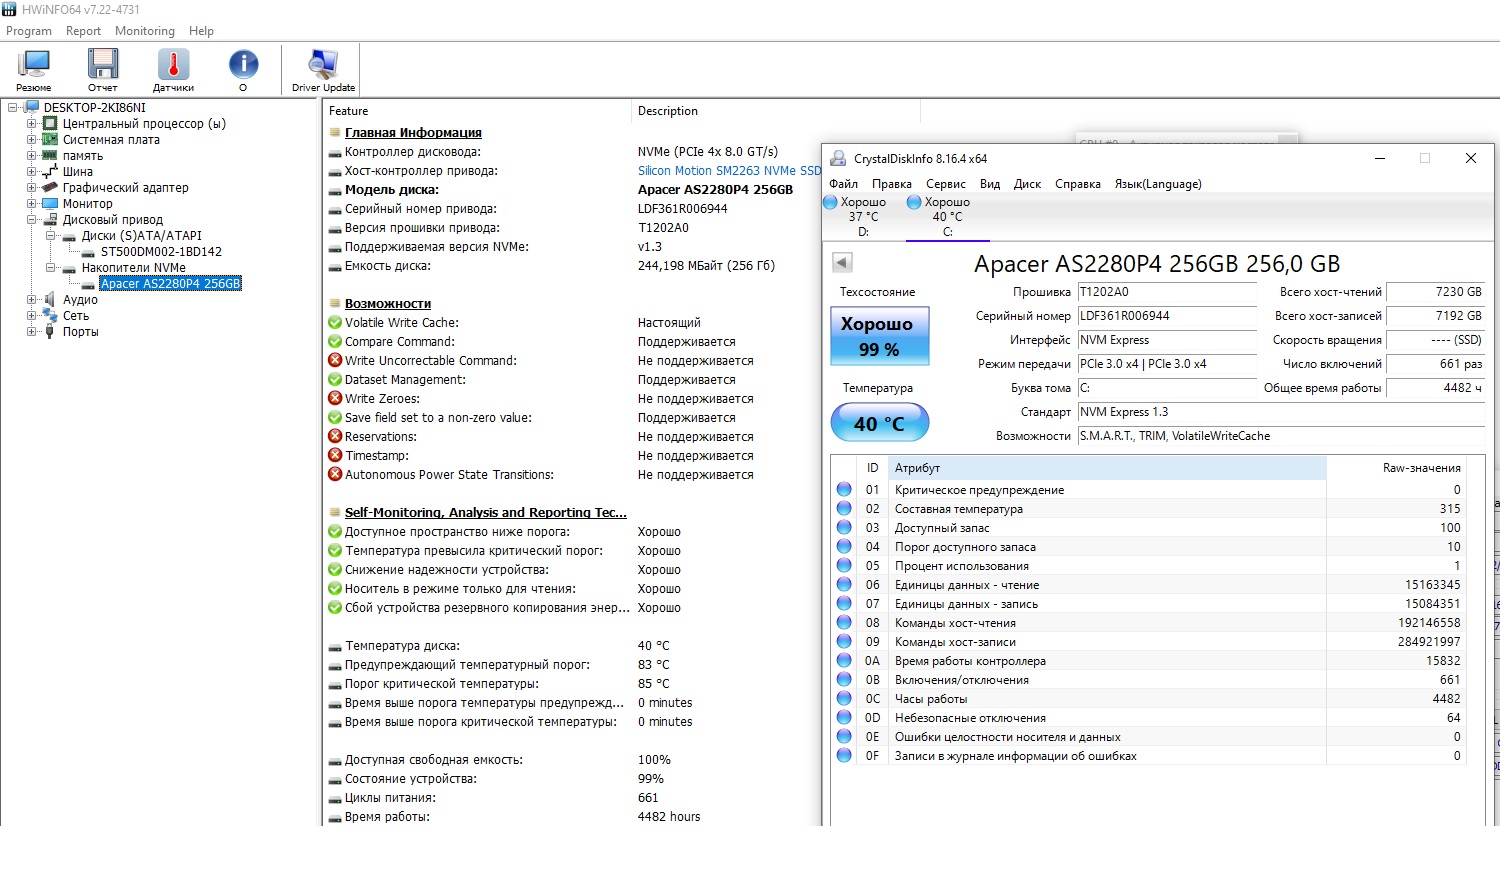Click the speaker icon beside Аудио

pos(50,300)
